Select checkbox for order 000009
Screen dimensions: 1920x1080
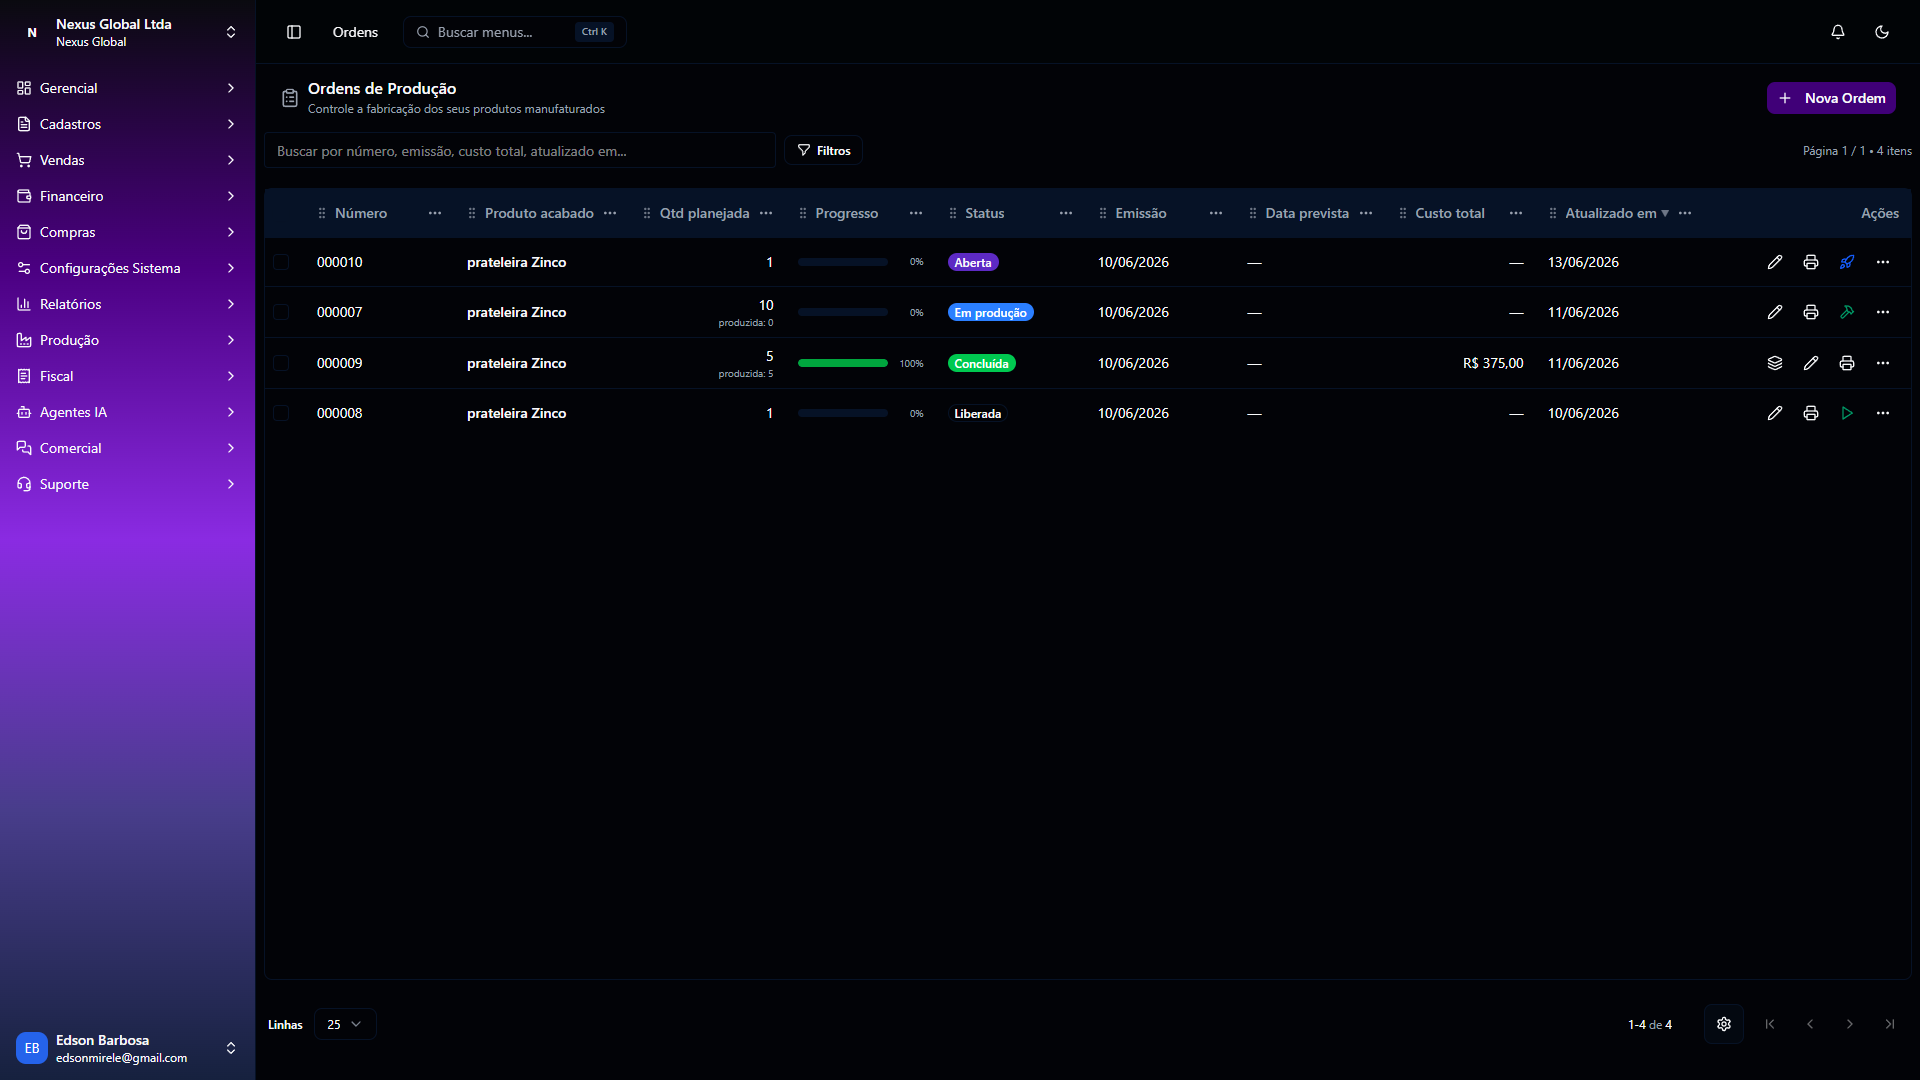click(x=281, y=363)
